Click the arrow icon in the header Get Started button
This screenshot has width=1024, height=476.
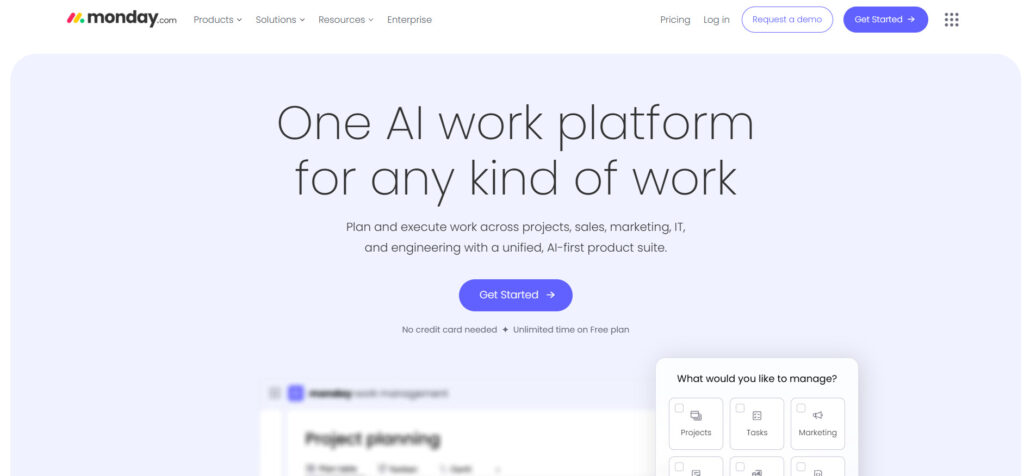(911, 20)
